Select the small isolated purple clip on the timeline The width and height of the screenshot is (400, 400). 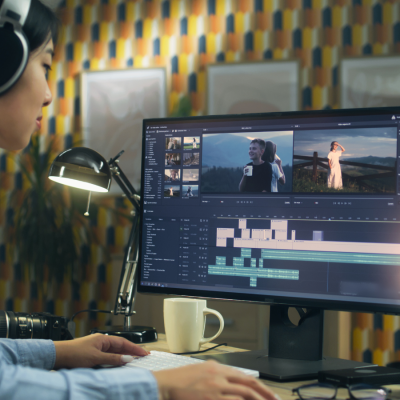pos(318,235)
